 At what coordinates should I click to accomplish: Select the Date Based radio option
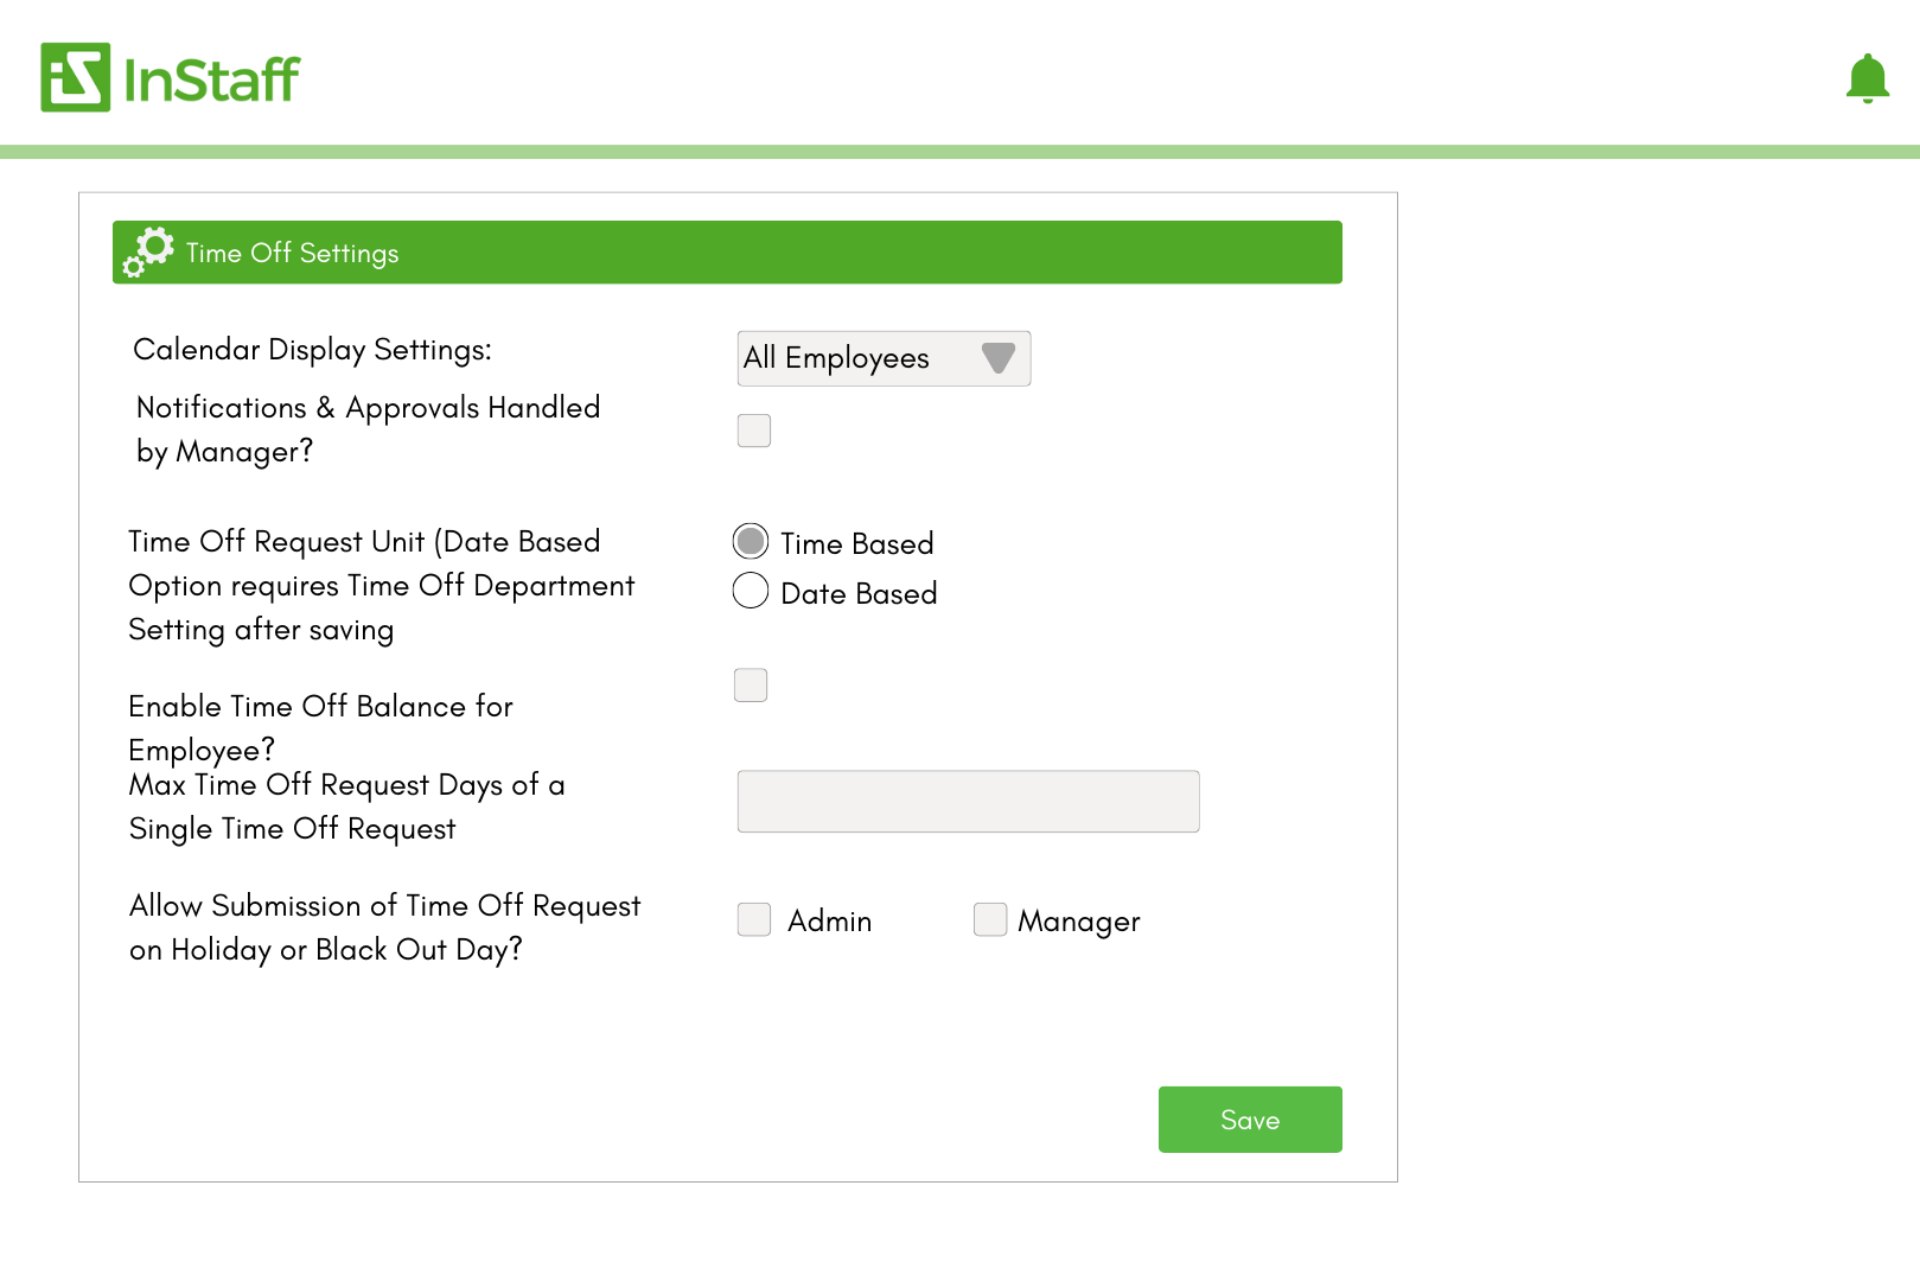pyautogui.click(x=751, y=591)
